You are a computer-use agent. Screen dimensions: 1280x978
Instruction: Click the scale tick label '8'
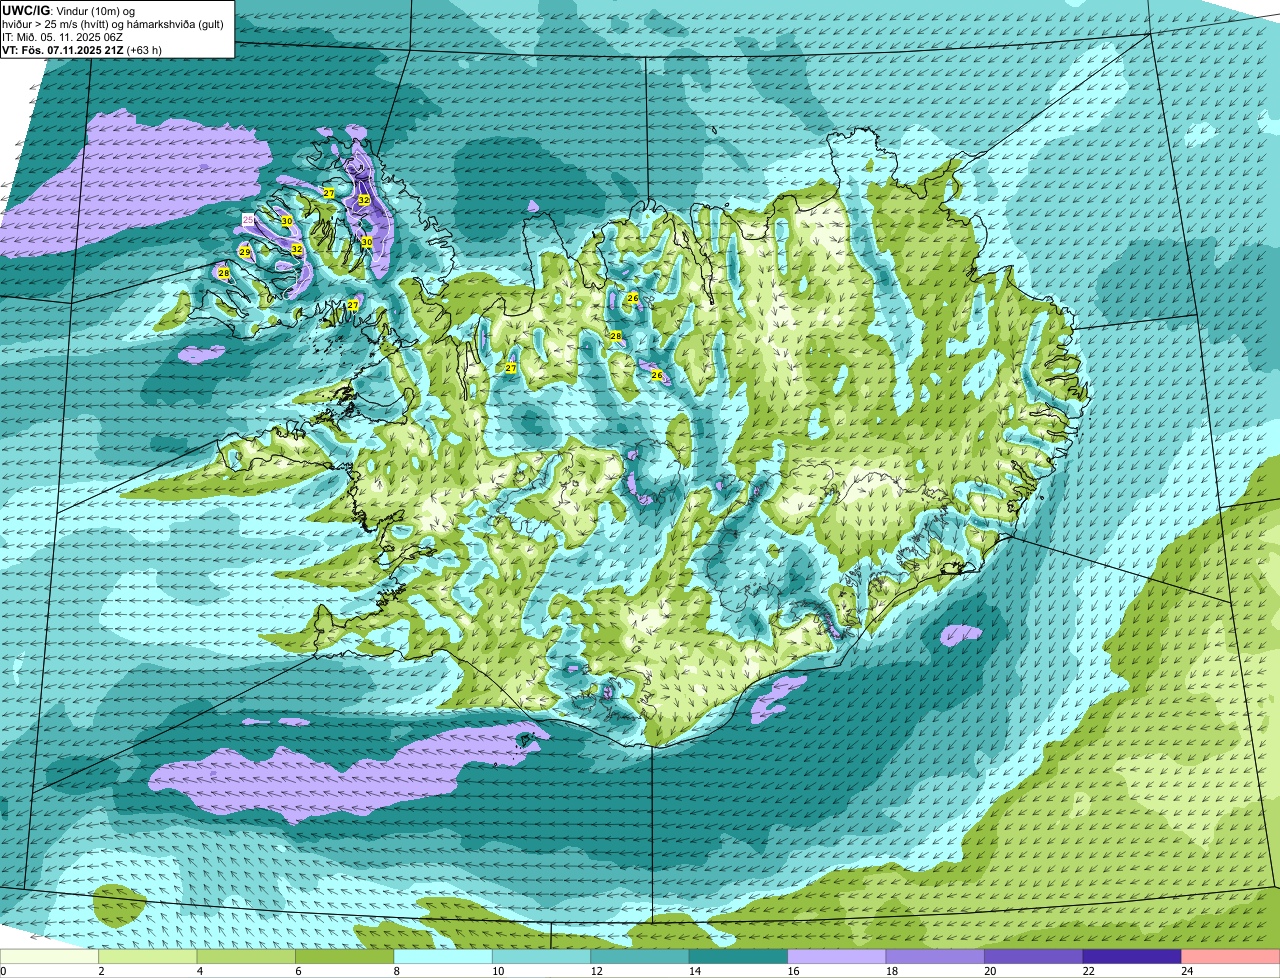[x=396, y=970]
